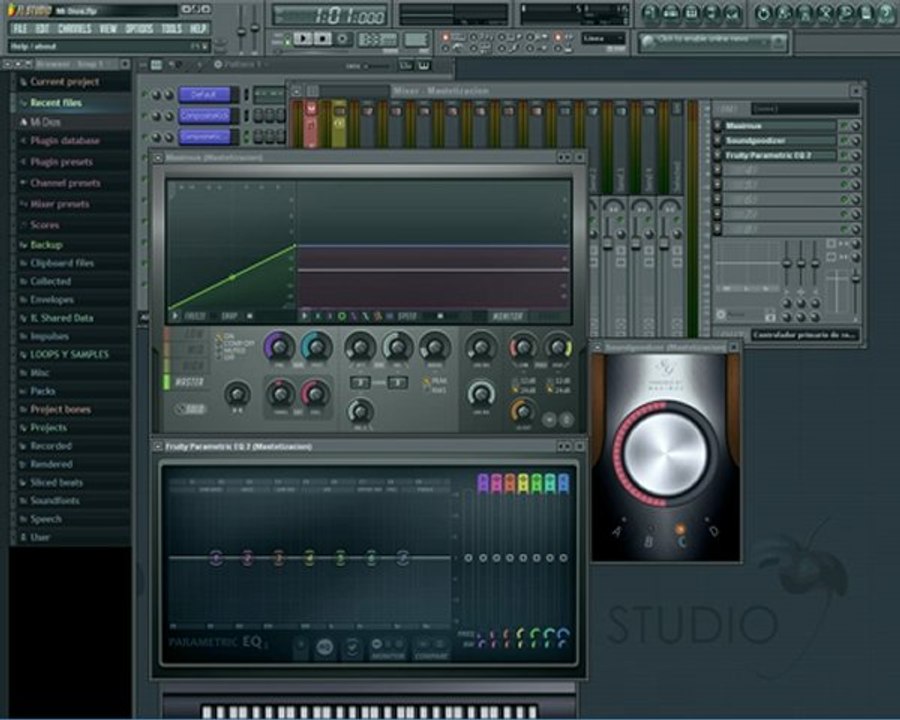Select preset D on Soundgoodizer
Viewport: 900px width, 720px height.
pyautogui.click(x=714, y=532)
